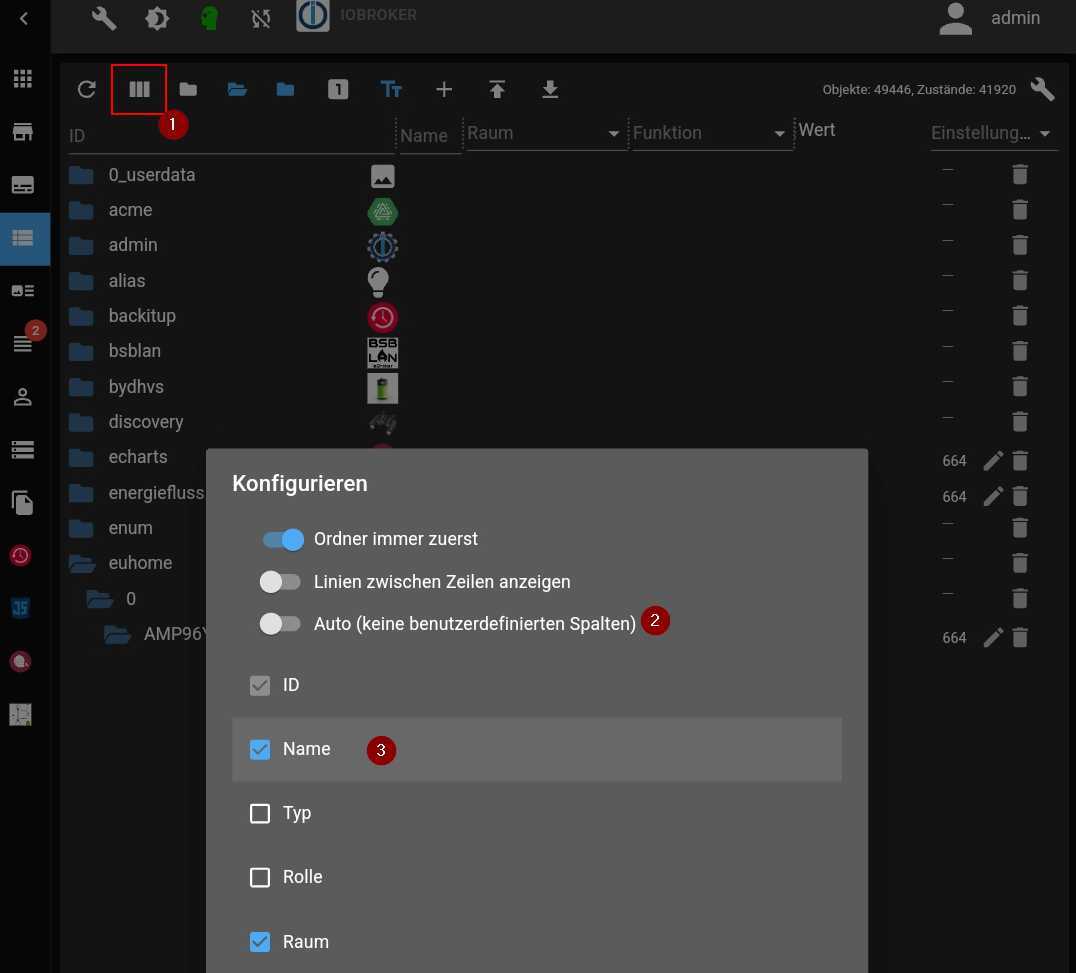Image resolution: width=1076 pixels, height=973 pixels.
Task: Click the 664 permission value for echarts
Action: (x=954, y=461)
